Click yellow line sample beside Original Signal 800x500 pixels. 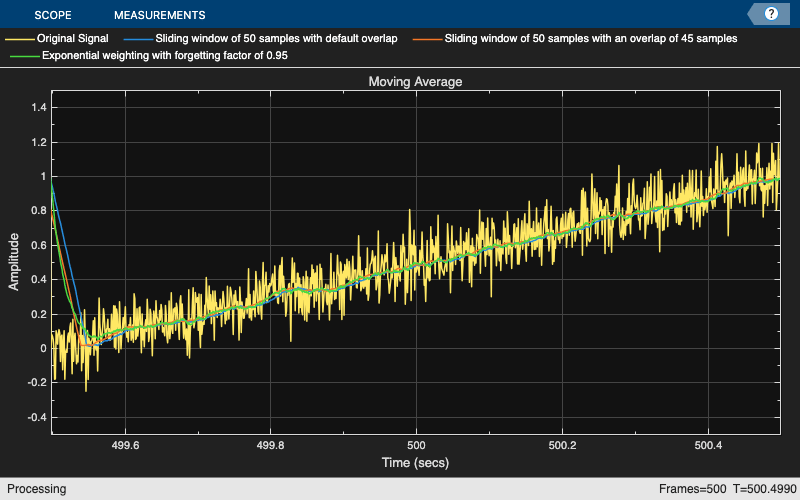click(x=19, y=38)
